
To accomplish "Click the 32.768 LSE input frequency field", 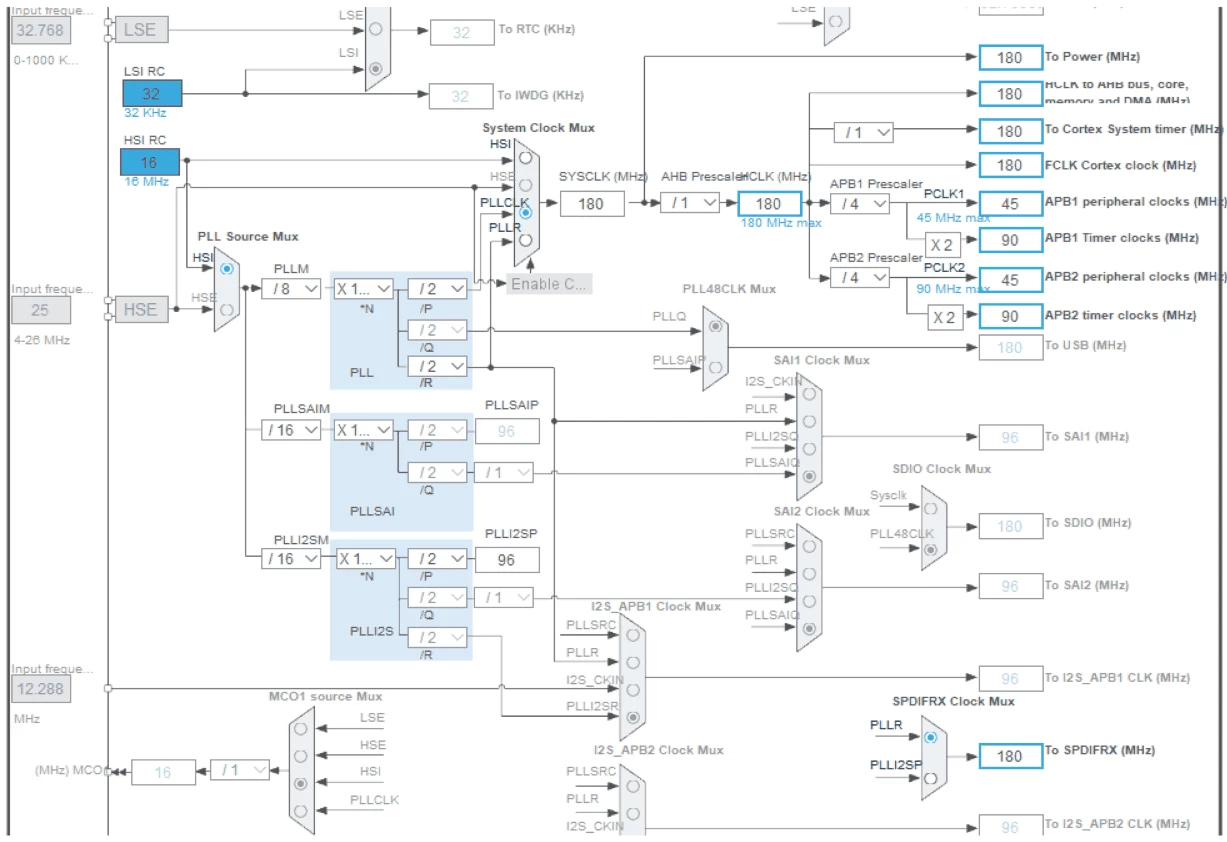I will [40, 30].
